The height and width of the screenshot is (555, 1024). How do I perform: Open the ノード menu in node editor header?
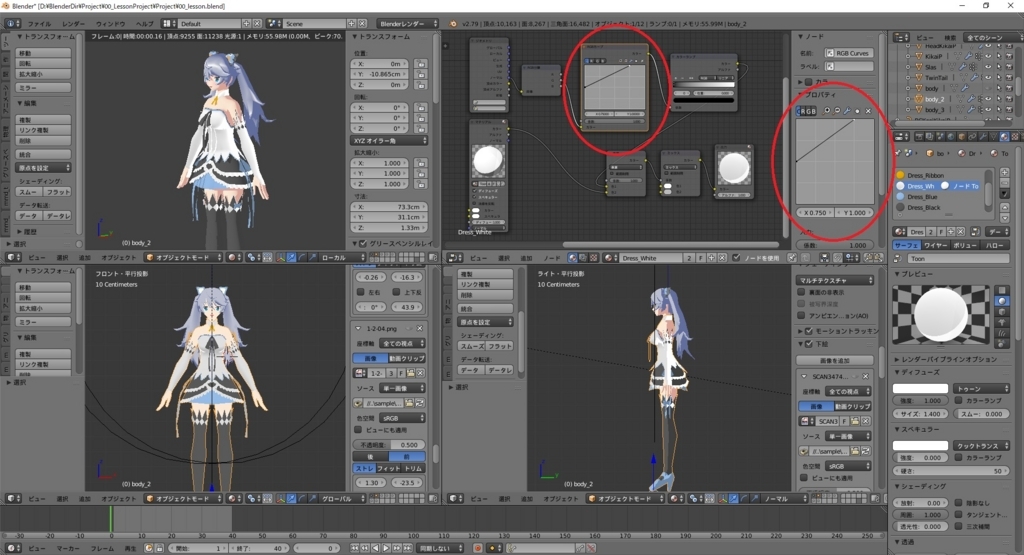(552, 258)
